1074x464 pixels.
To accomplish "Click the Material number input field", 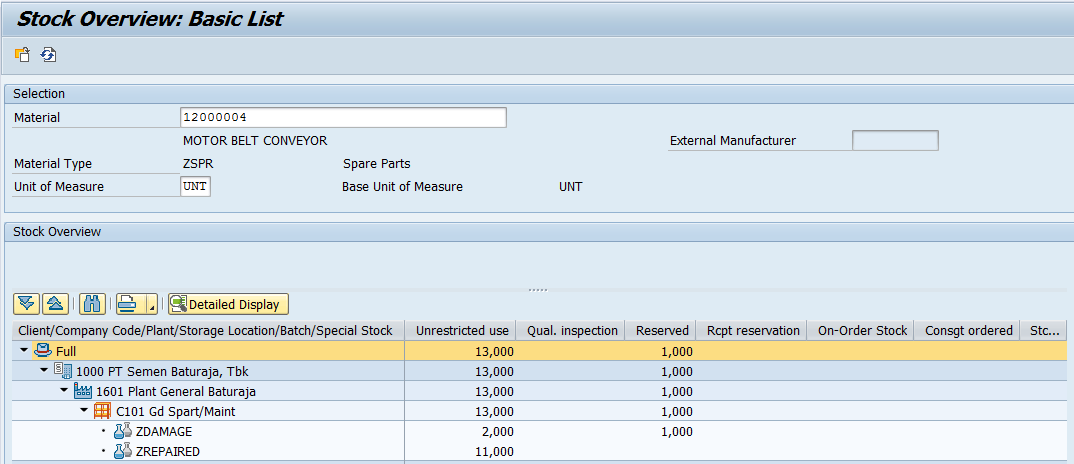I will click(343, 118).
